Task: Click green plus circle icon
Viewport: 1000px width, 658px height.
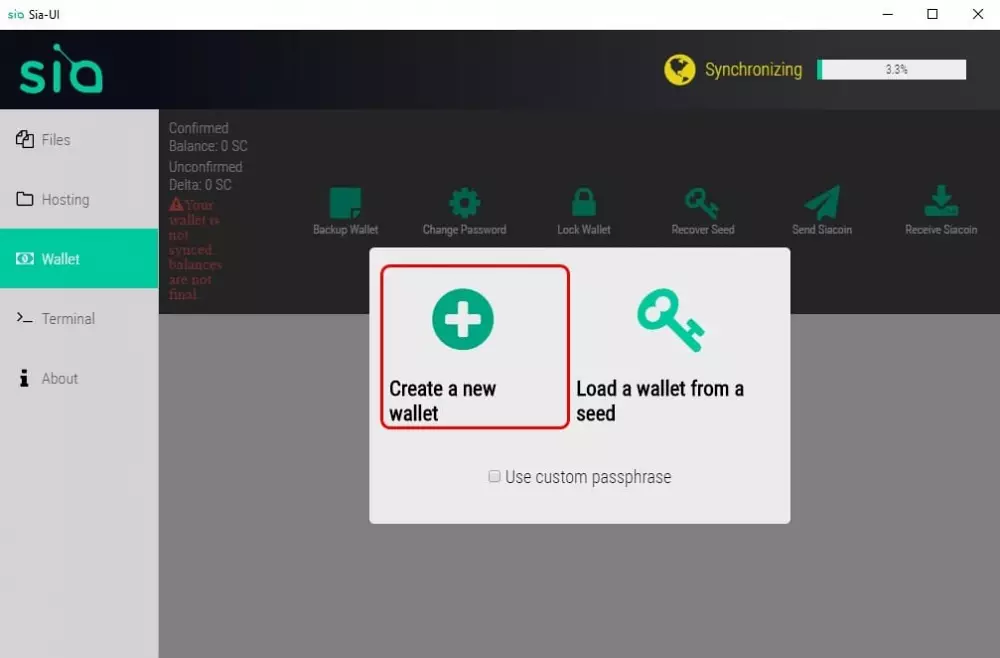Action: (462, 319)
